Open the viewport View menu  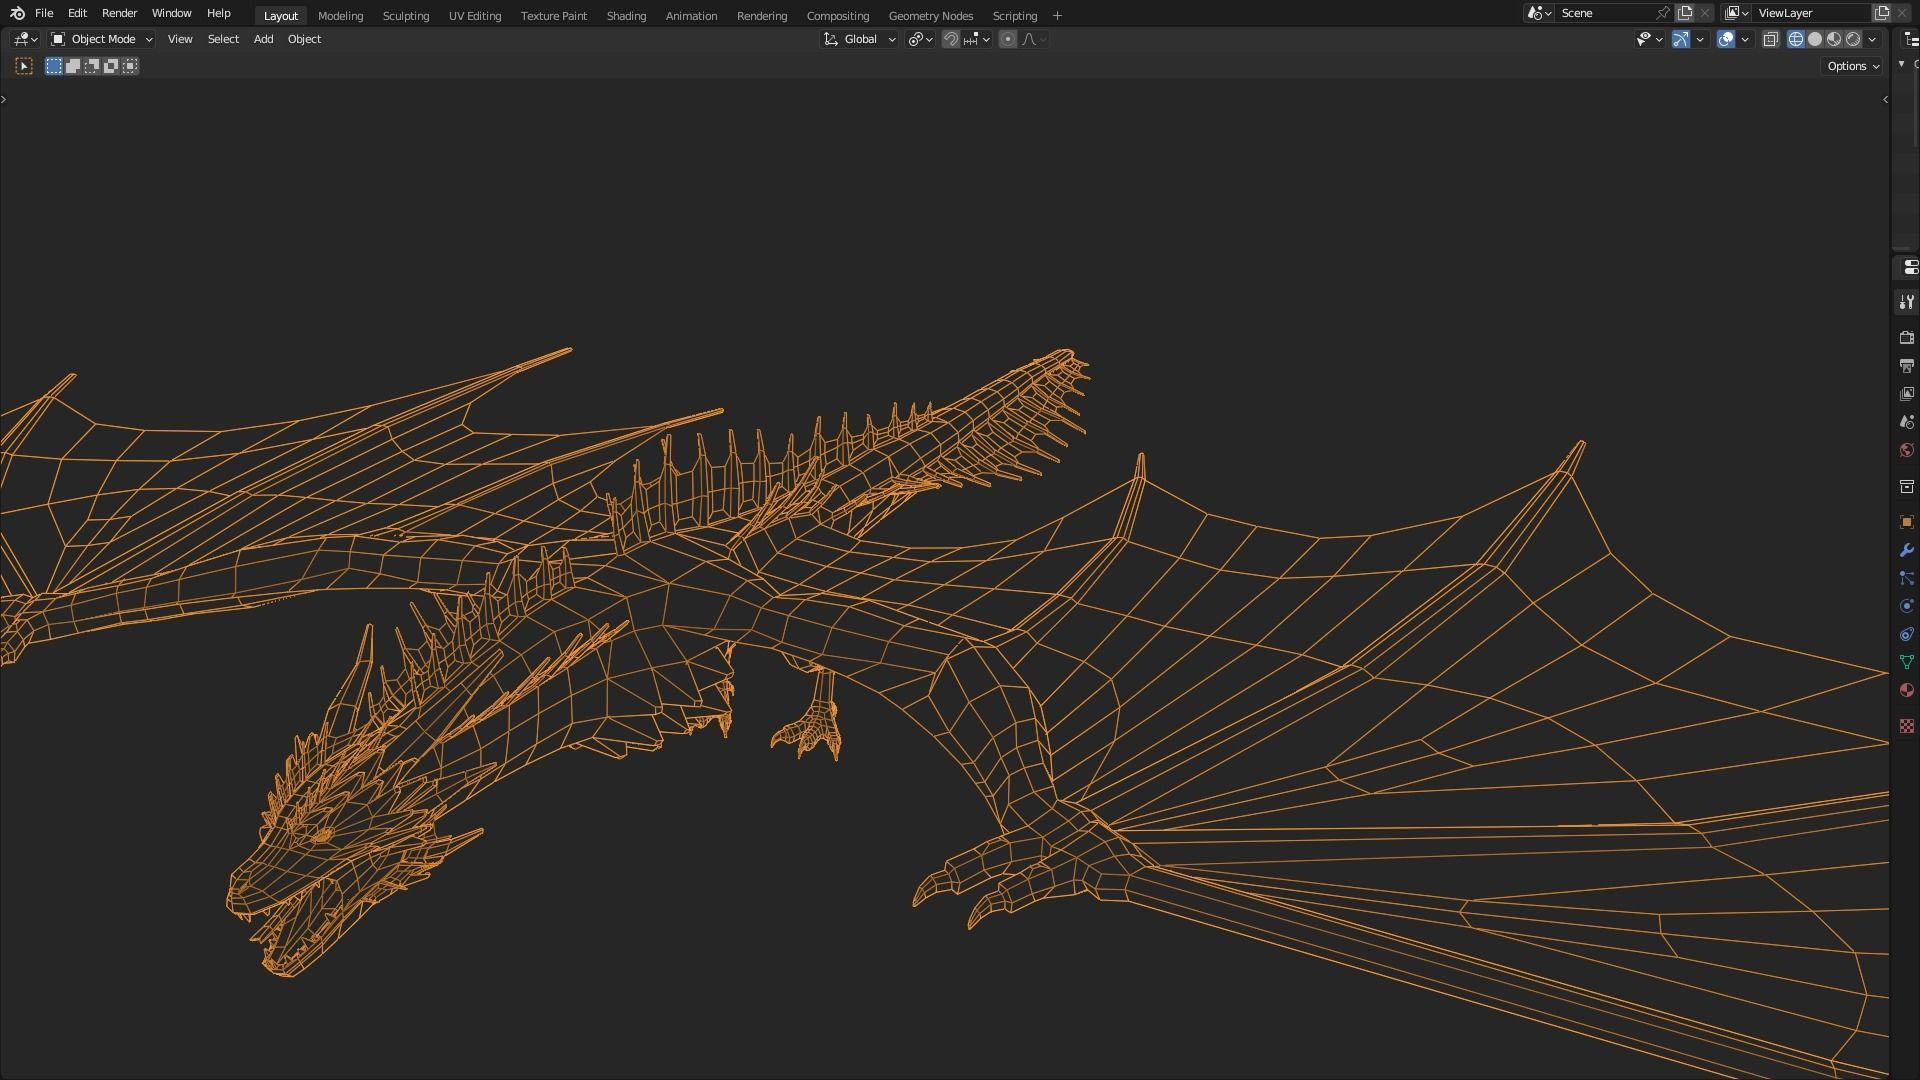click(x=180, y=39)
